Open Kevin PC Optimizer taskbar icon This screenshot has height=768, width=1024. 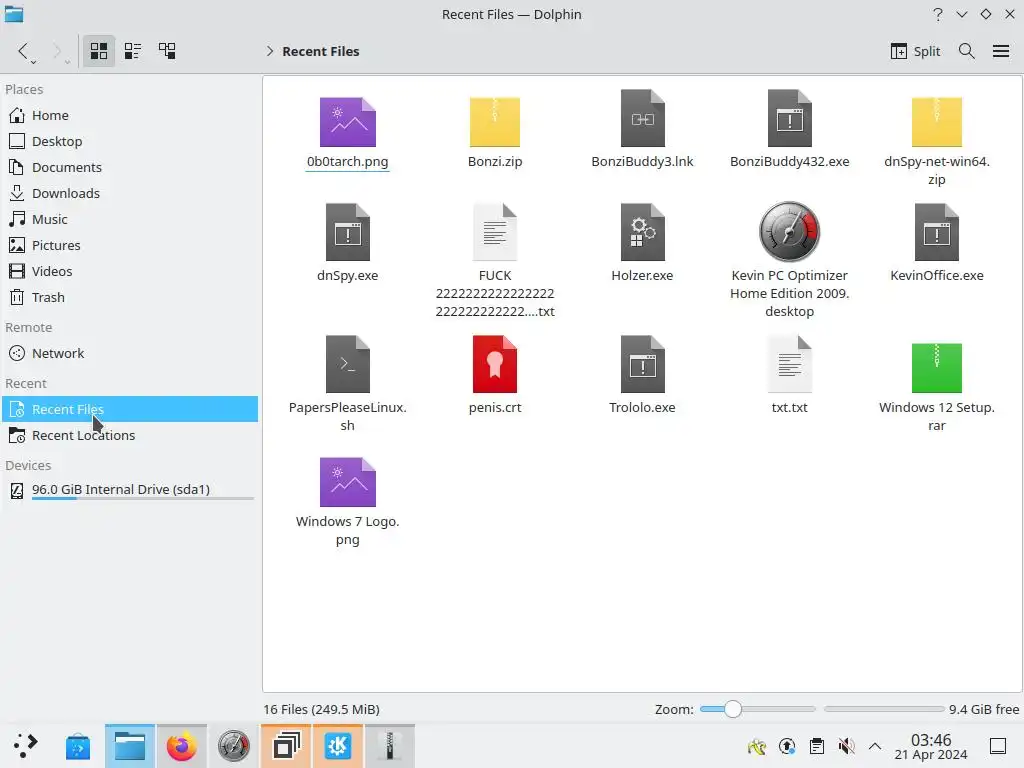click(234, 746)
